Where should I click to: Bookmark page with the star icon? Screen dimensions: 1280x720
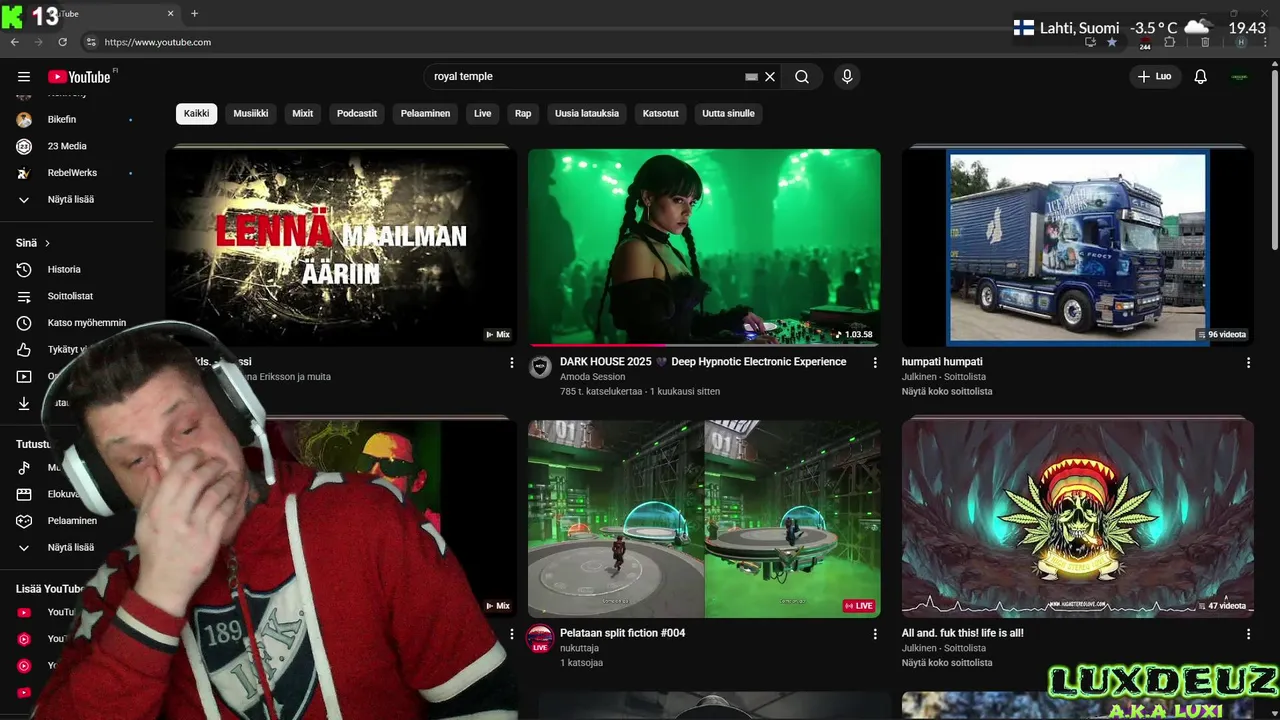pyautogui.click(x=1112, y=42)
